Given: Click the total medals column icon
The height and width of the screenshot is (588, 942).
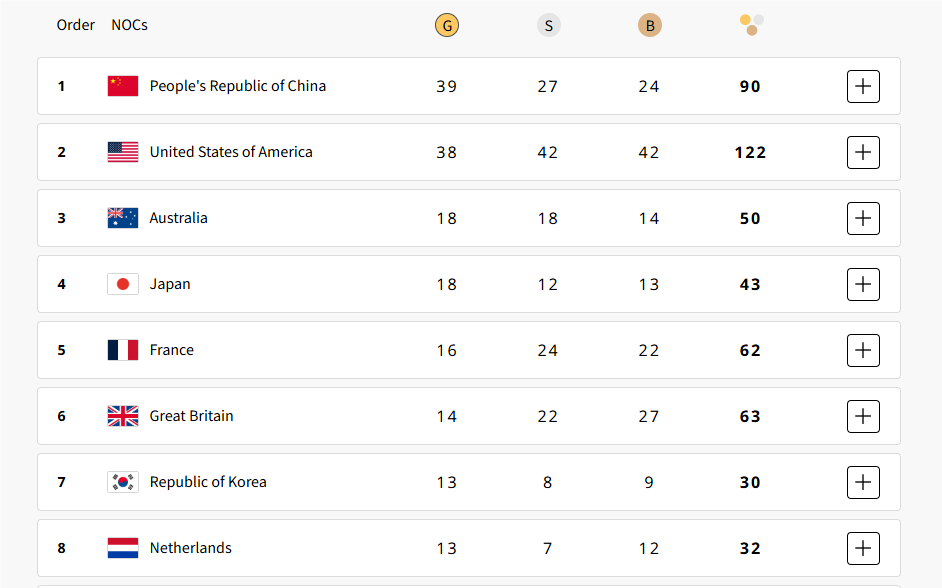Looking at the screenshot, I should [x=751, y=25].
